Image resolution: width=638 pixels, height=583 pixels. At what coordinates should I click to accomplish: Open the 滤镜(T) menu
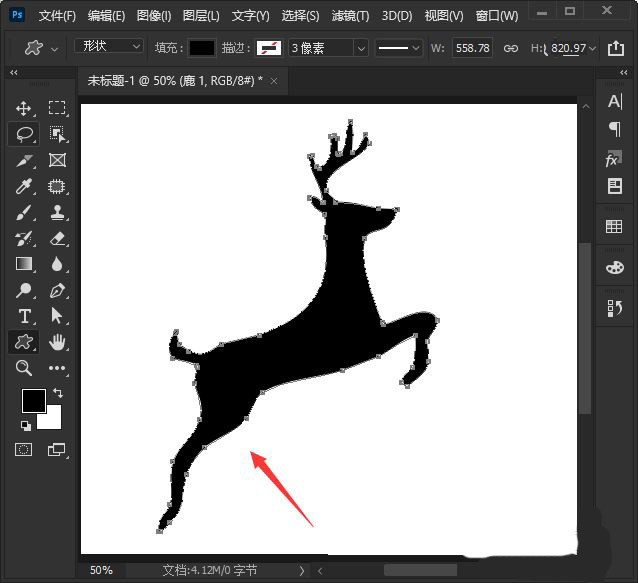click(350, 16)
